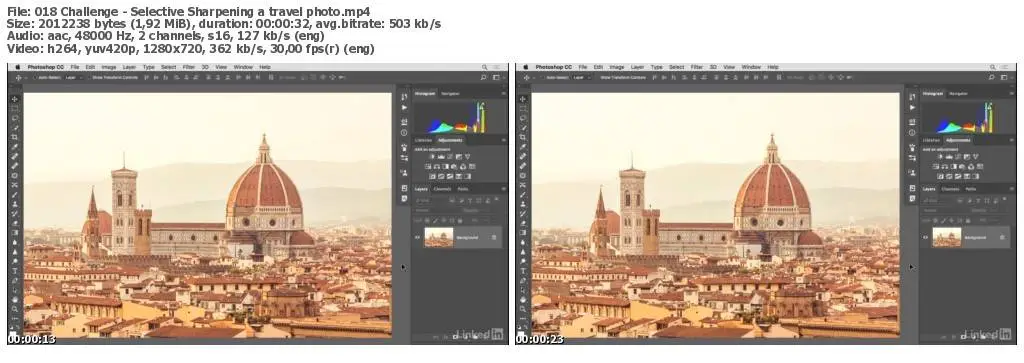Select the Type tool in the 00:00:13 frame
Image resolution: width=1024 pixels, height=363 pixels.
pos(15,271)
